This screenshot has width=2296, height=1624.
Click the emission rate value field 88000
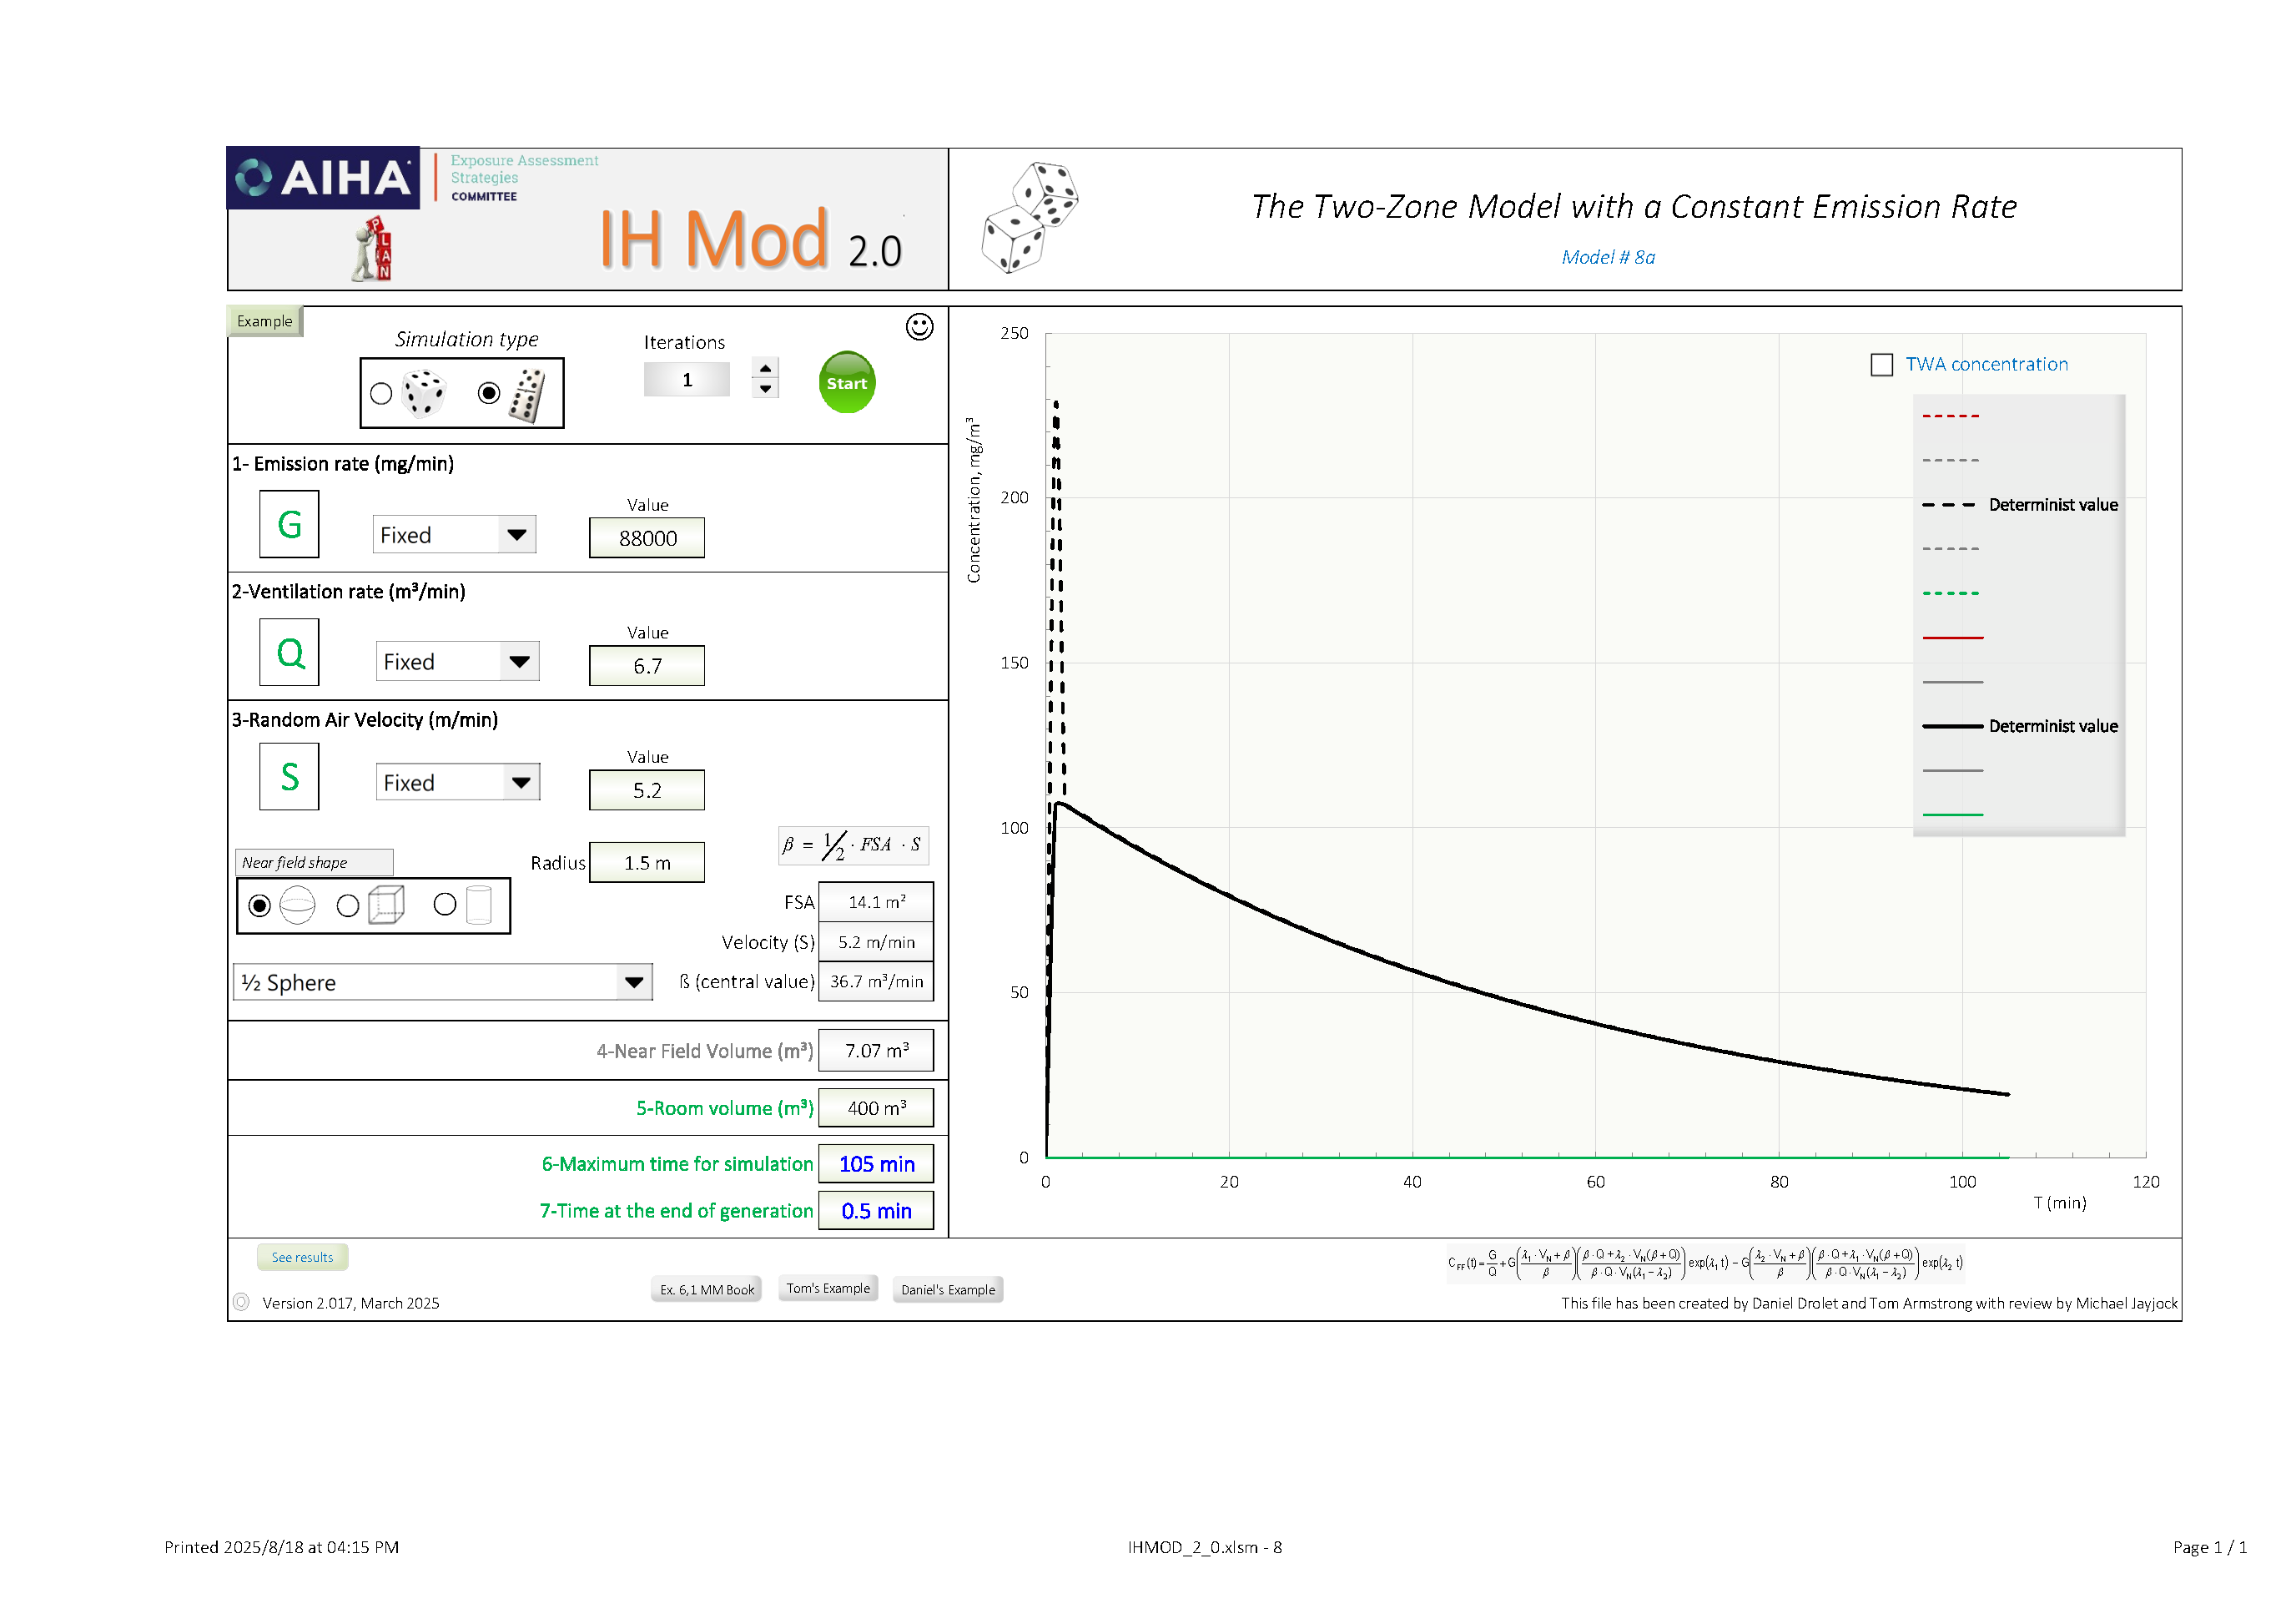pyautogui.click(x=647, y=538)
